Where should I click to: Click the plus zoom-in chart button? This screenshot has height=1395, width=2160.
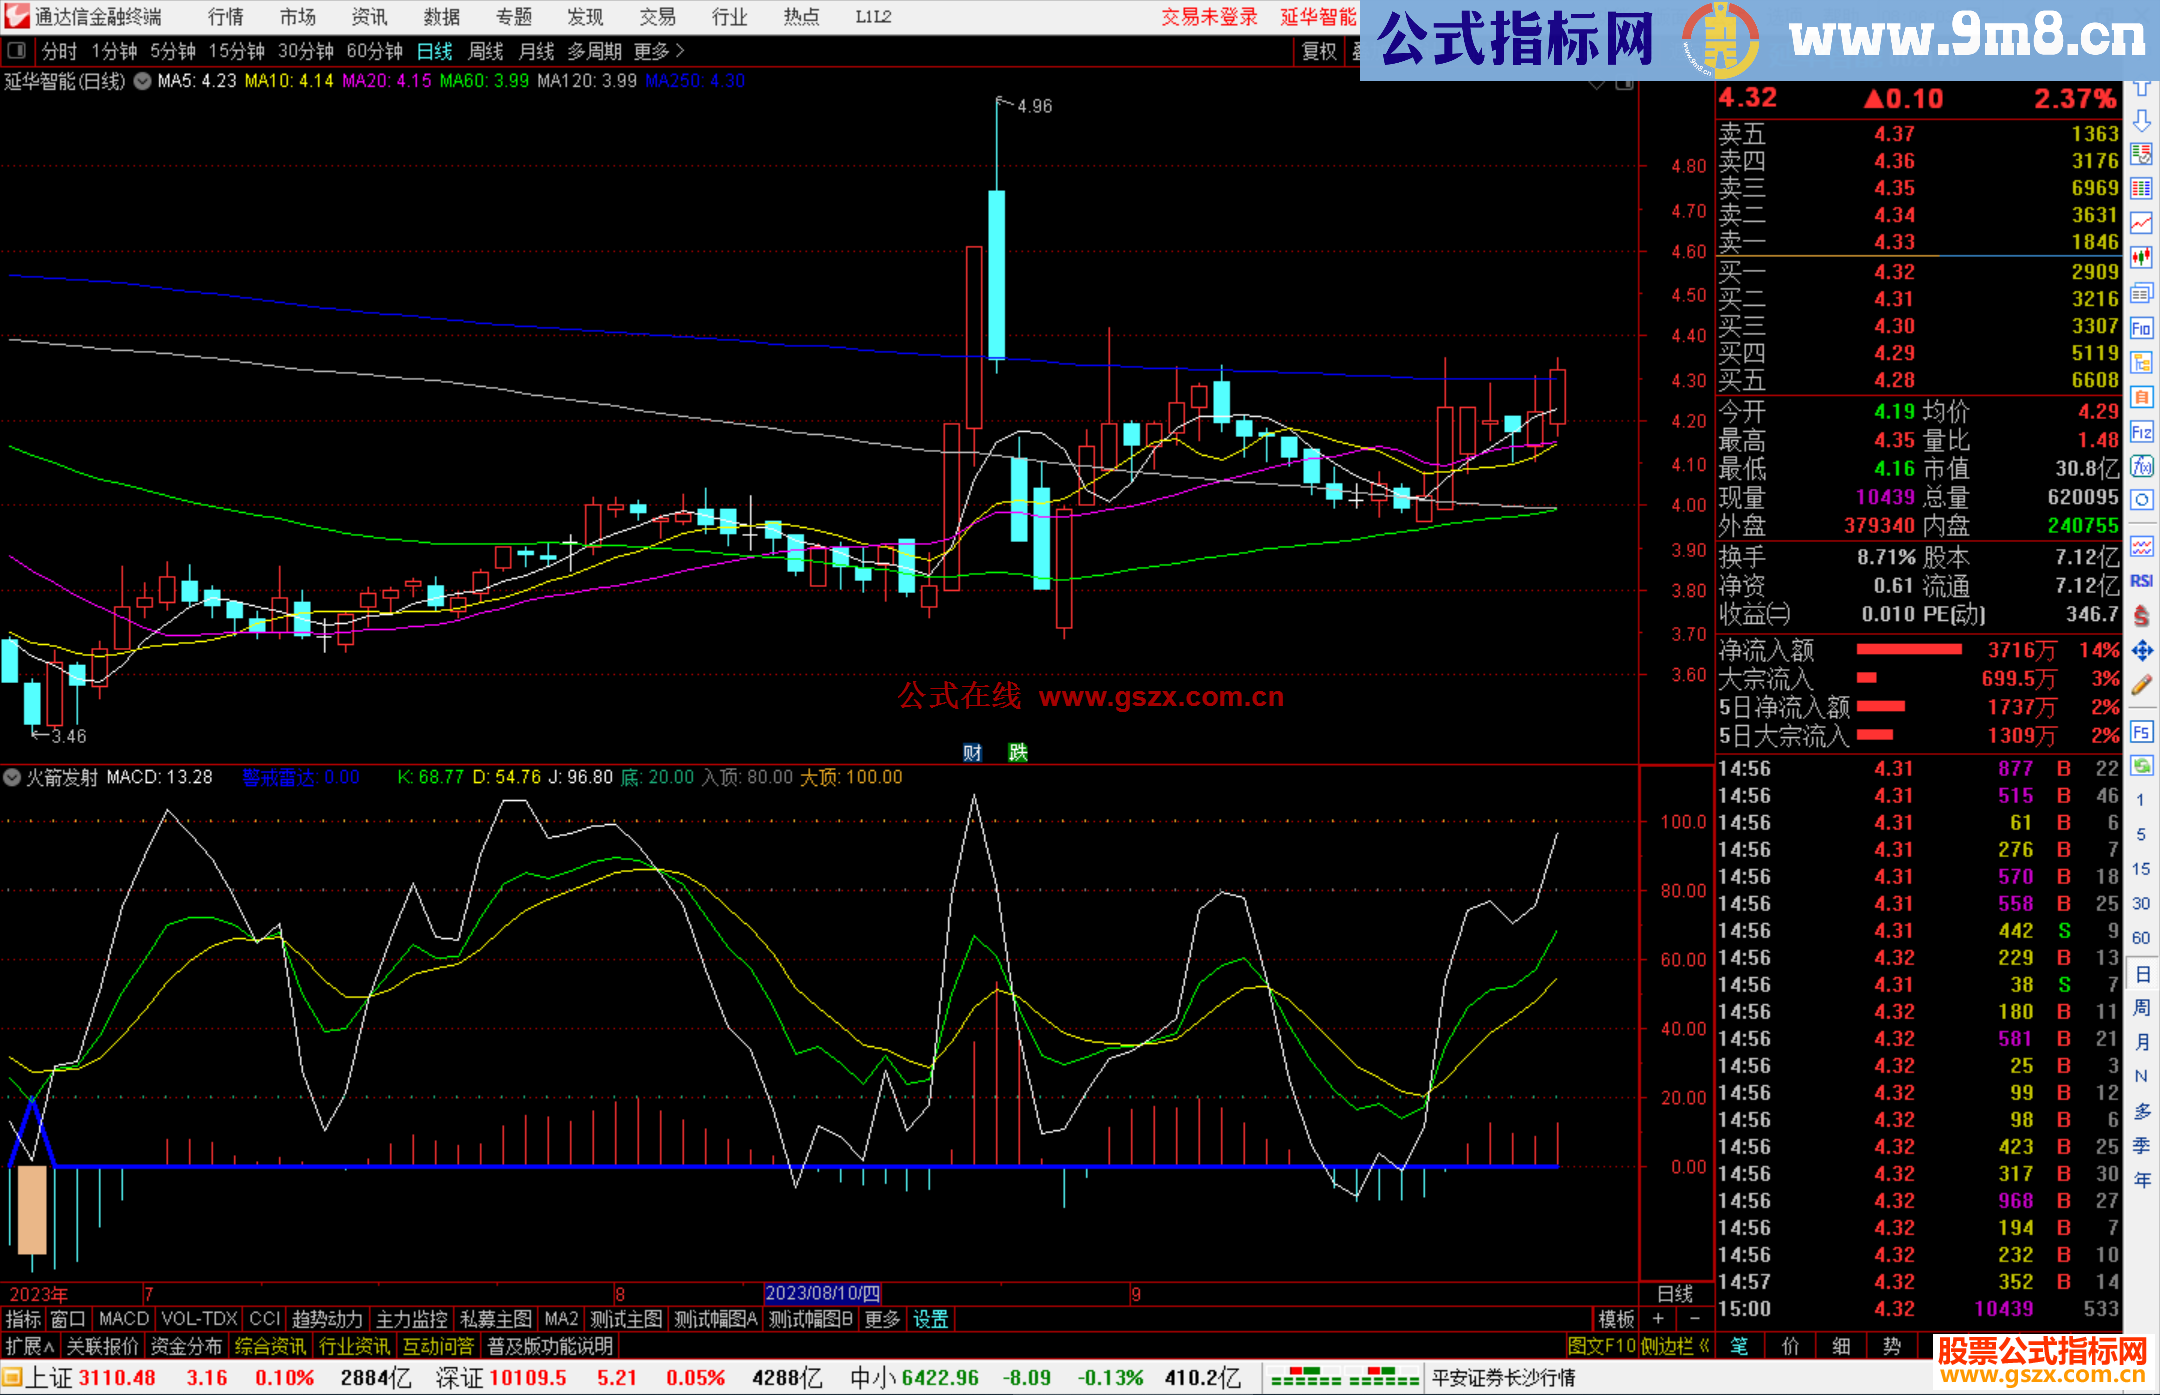1658,1319
